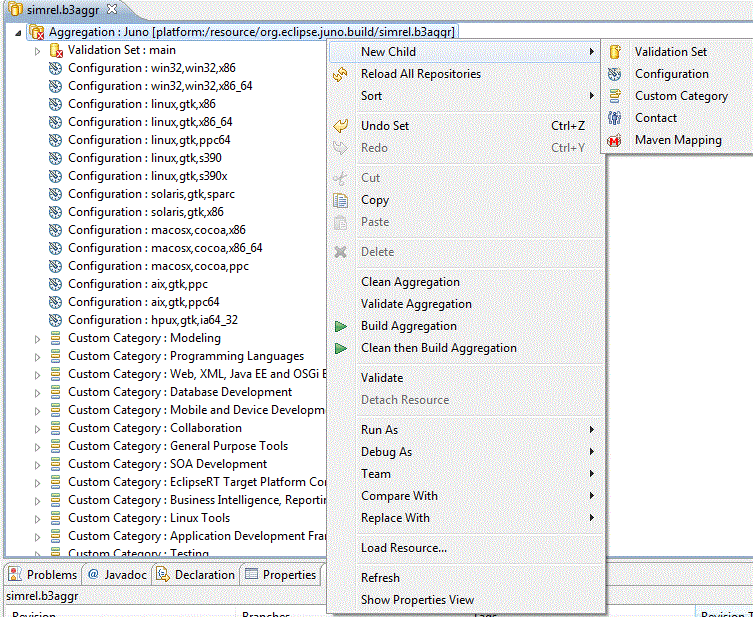Click icon of Configuration macosx,cocoa,ppc
Image resolution: width=753 pixels, height=617 pixels.
56,266
